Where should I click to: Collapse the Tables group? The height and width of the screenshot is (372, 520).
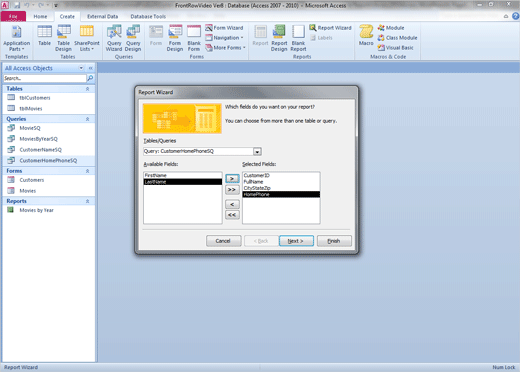pyautogui.click(x=87, y=89)
